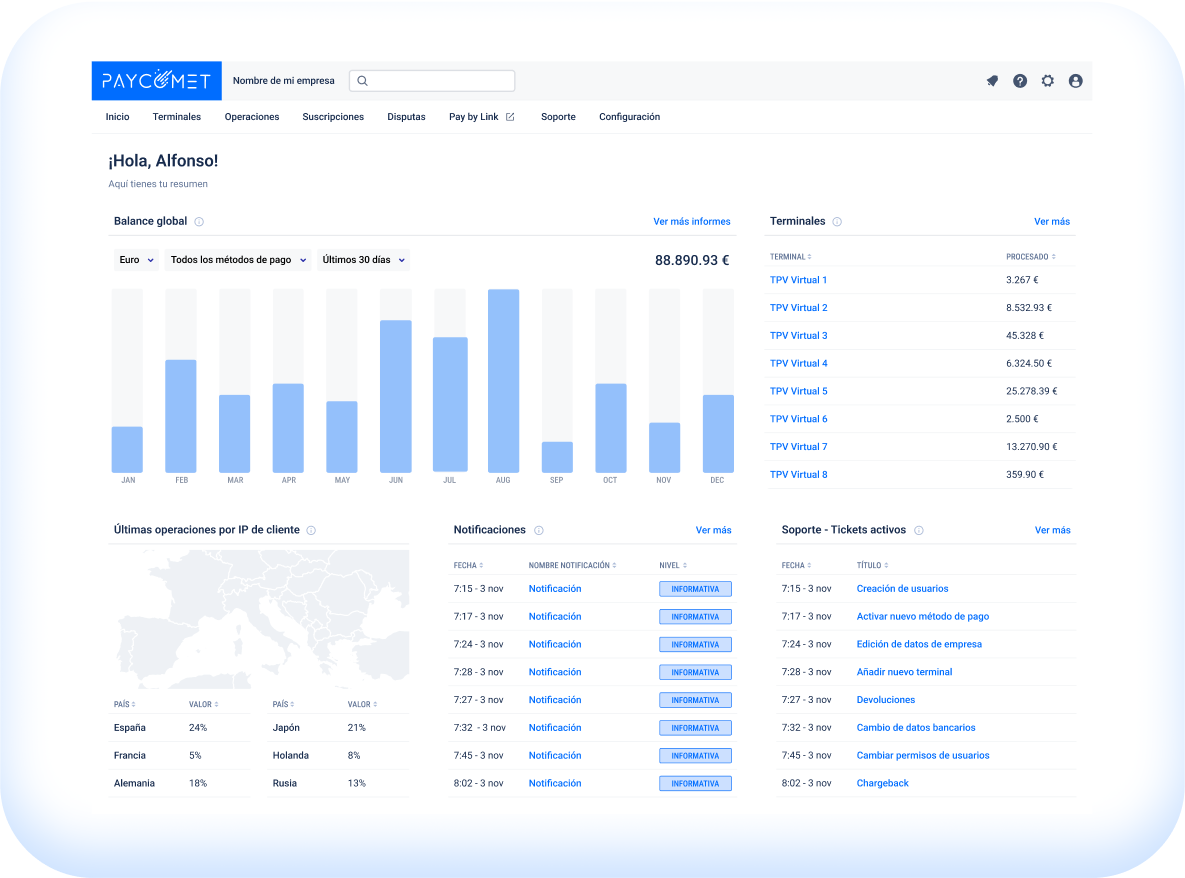Sort terminals by PROCESADO column arrow

coord(1054,257)
